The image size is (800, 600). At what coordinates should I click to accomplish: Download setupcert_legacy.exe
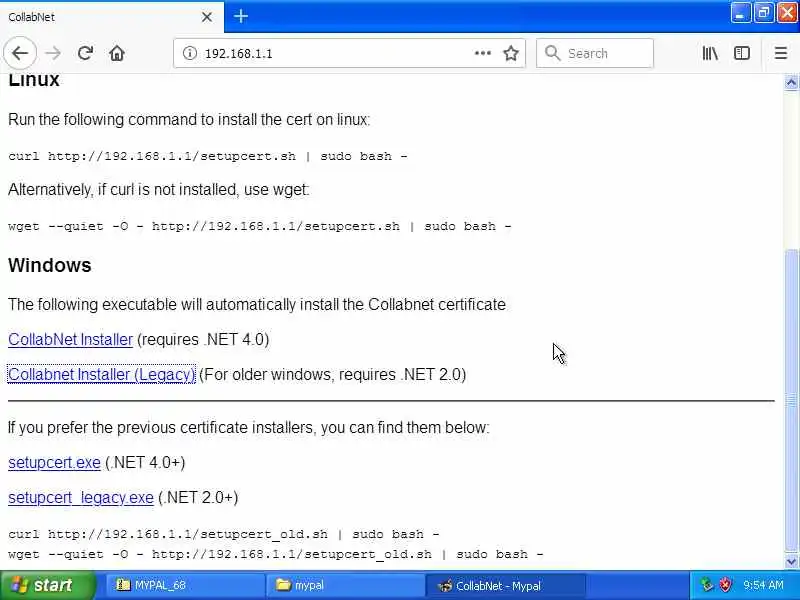click(81, 497)
